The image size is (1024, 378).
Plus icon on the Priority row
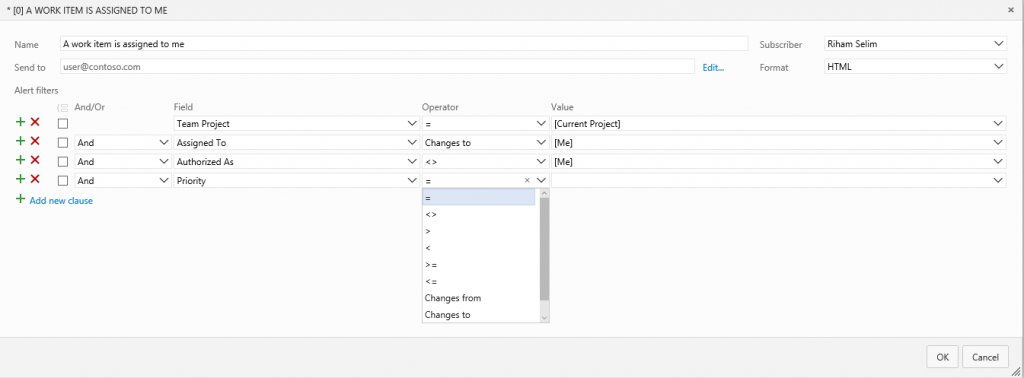point(20,179)
